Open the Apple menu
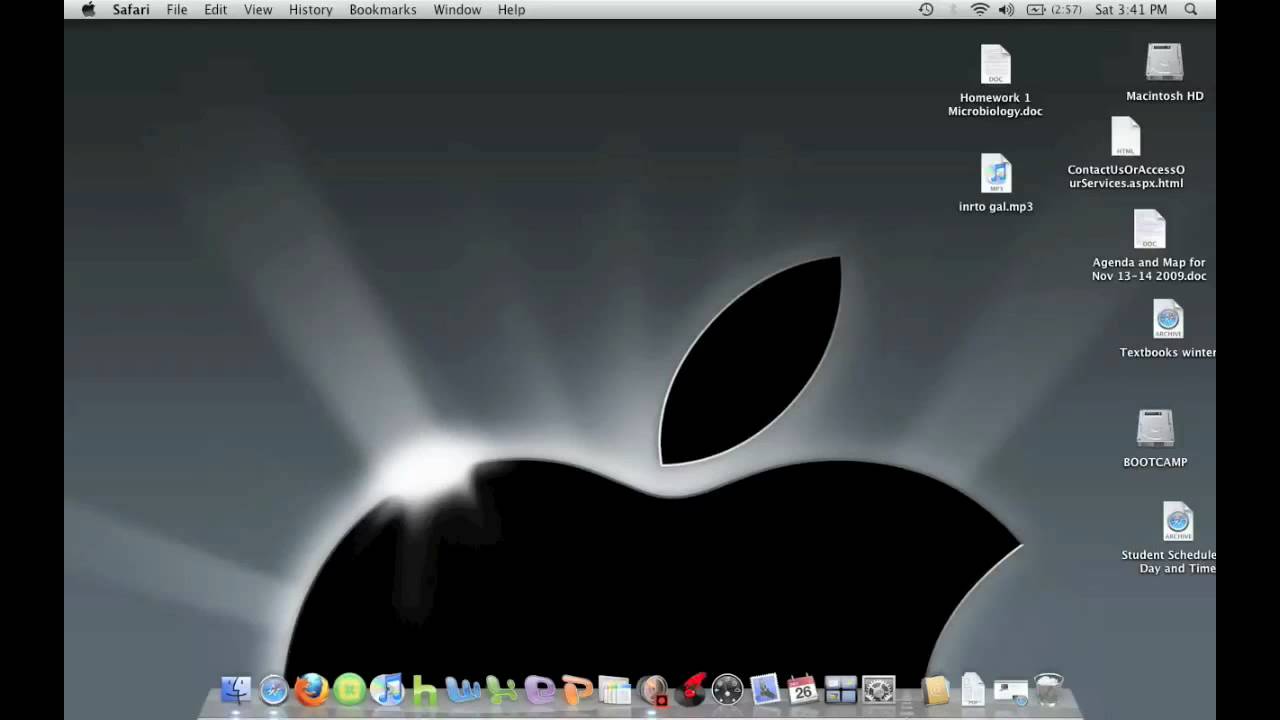Image resolution: width=1280 pixels, height=720 pixels. (88, 9)
